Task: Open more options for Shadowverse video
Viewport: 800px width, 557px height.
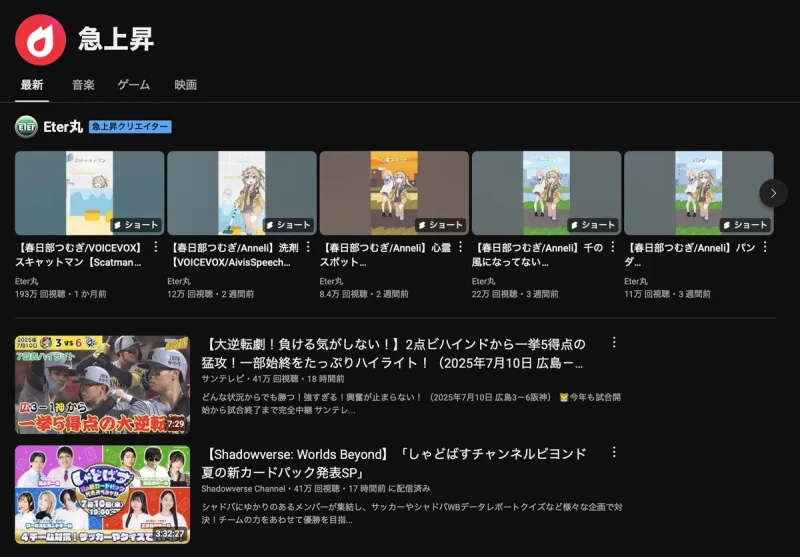Action: click(x=614, y=452)
